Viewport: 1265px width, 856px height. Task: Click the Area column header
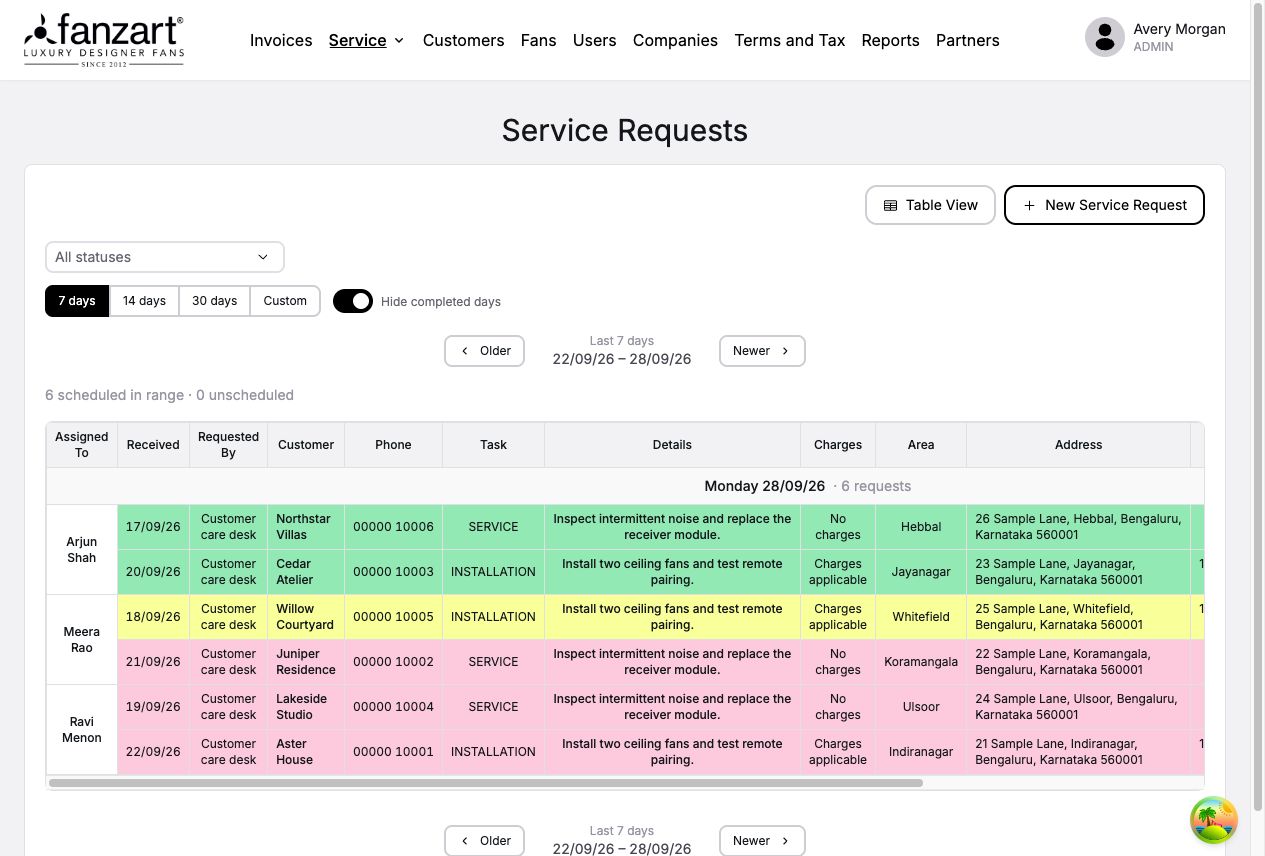coord(921,445)
